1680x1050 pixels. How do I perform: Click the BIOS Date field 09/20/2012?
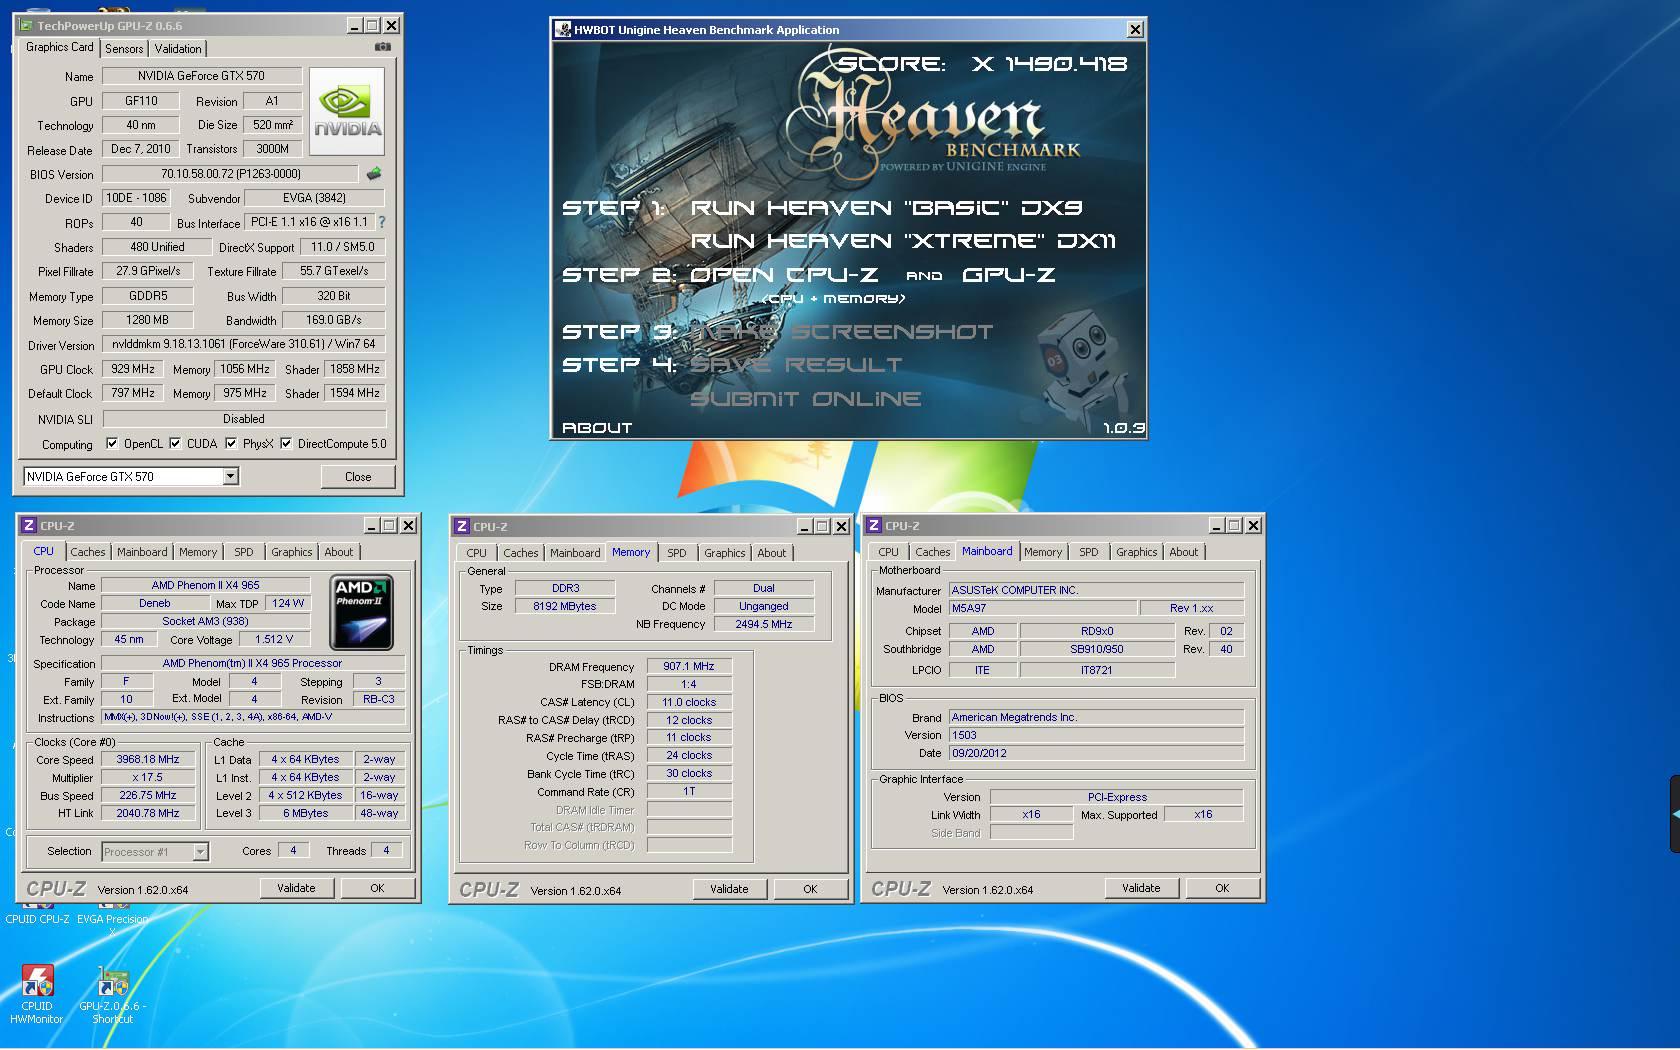click(x=1096, y=753)
